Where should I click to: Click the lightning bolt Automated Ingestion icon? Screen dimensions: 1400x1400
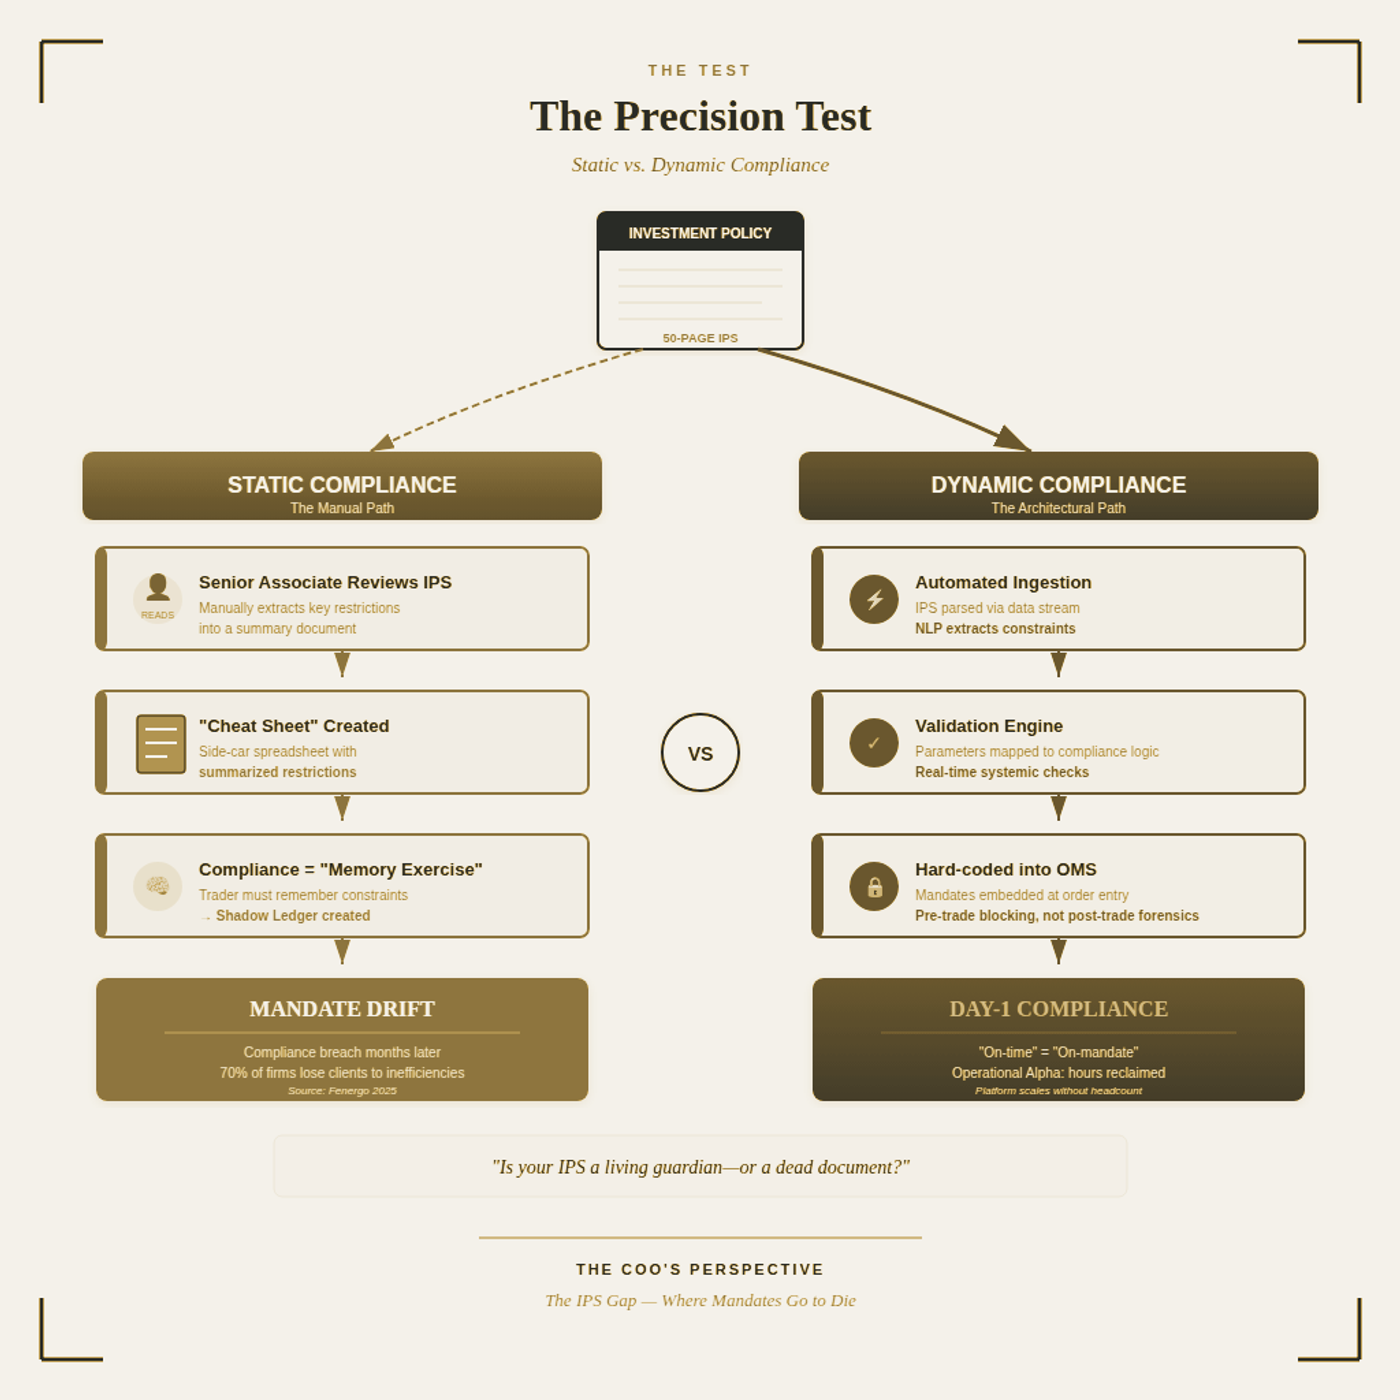point(874,599)
